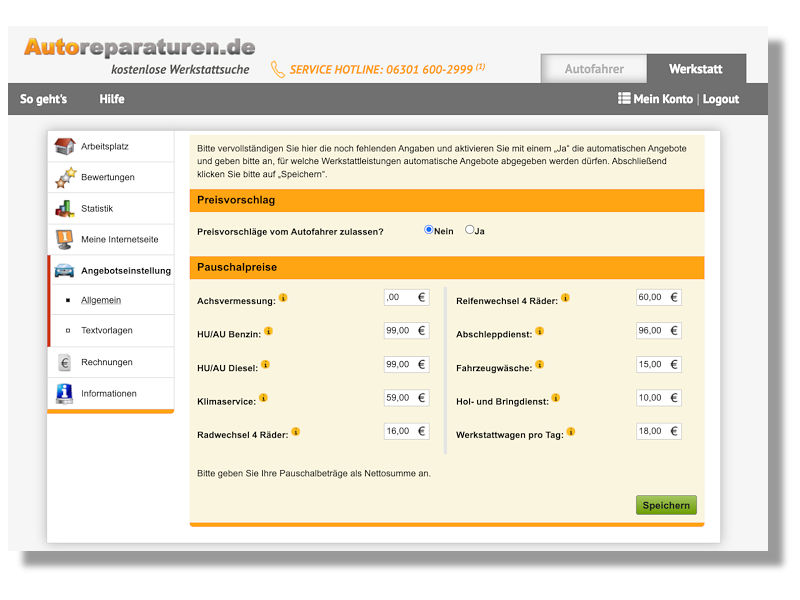This screenshot has height=600, width=800.
Task: Click the 'kostenlose Werkstattsuche' tagline
Action: click(x=180, y=69)
